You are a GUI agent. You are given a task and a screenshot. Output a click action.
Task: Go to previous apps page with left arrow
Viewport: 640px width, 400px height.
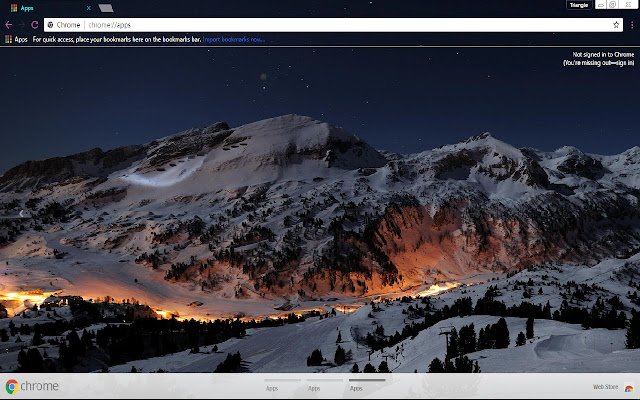click(21, 213)
